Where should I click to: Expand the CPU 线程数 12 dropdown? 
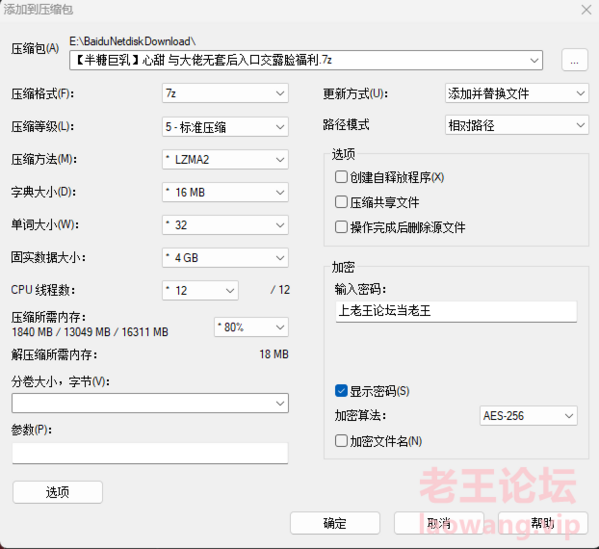click(x=200, y=290)
